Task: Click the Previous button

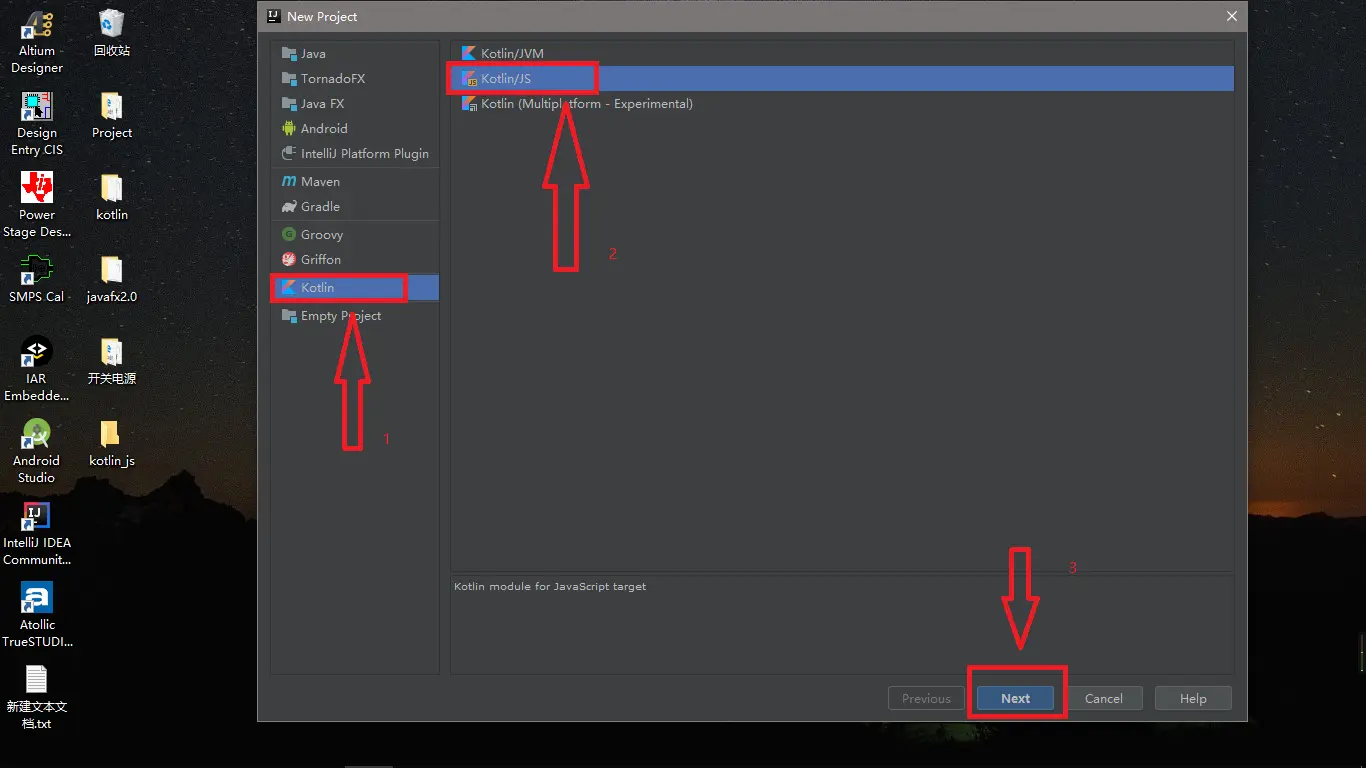Action: pyautogui.click(x=926, y=698)
